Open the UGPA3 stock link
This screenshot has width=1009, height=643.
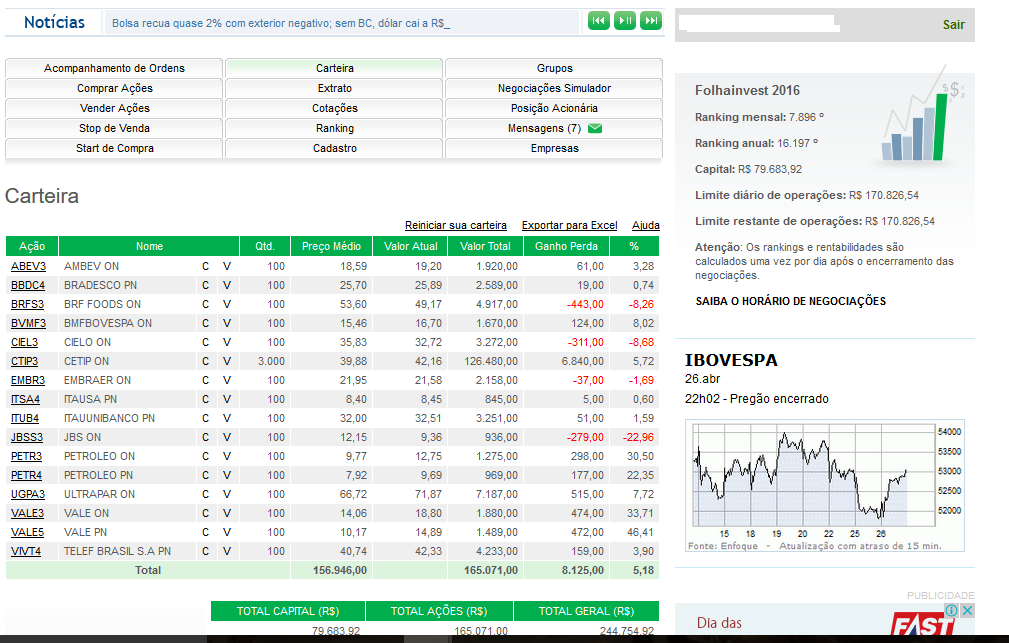[x=28, y=494]
